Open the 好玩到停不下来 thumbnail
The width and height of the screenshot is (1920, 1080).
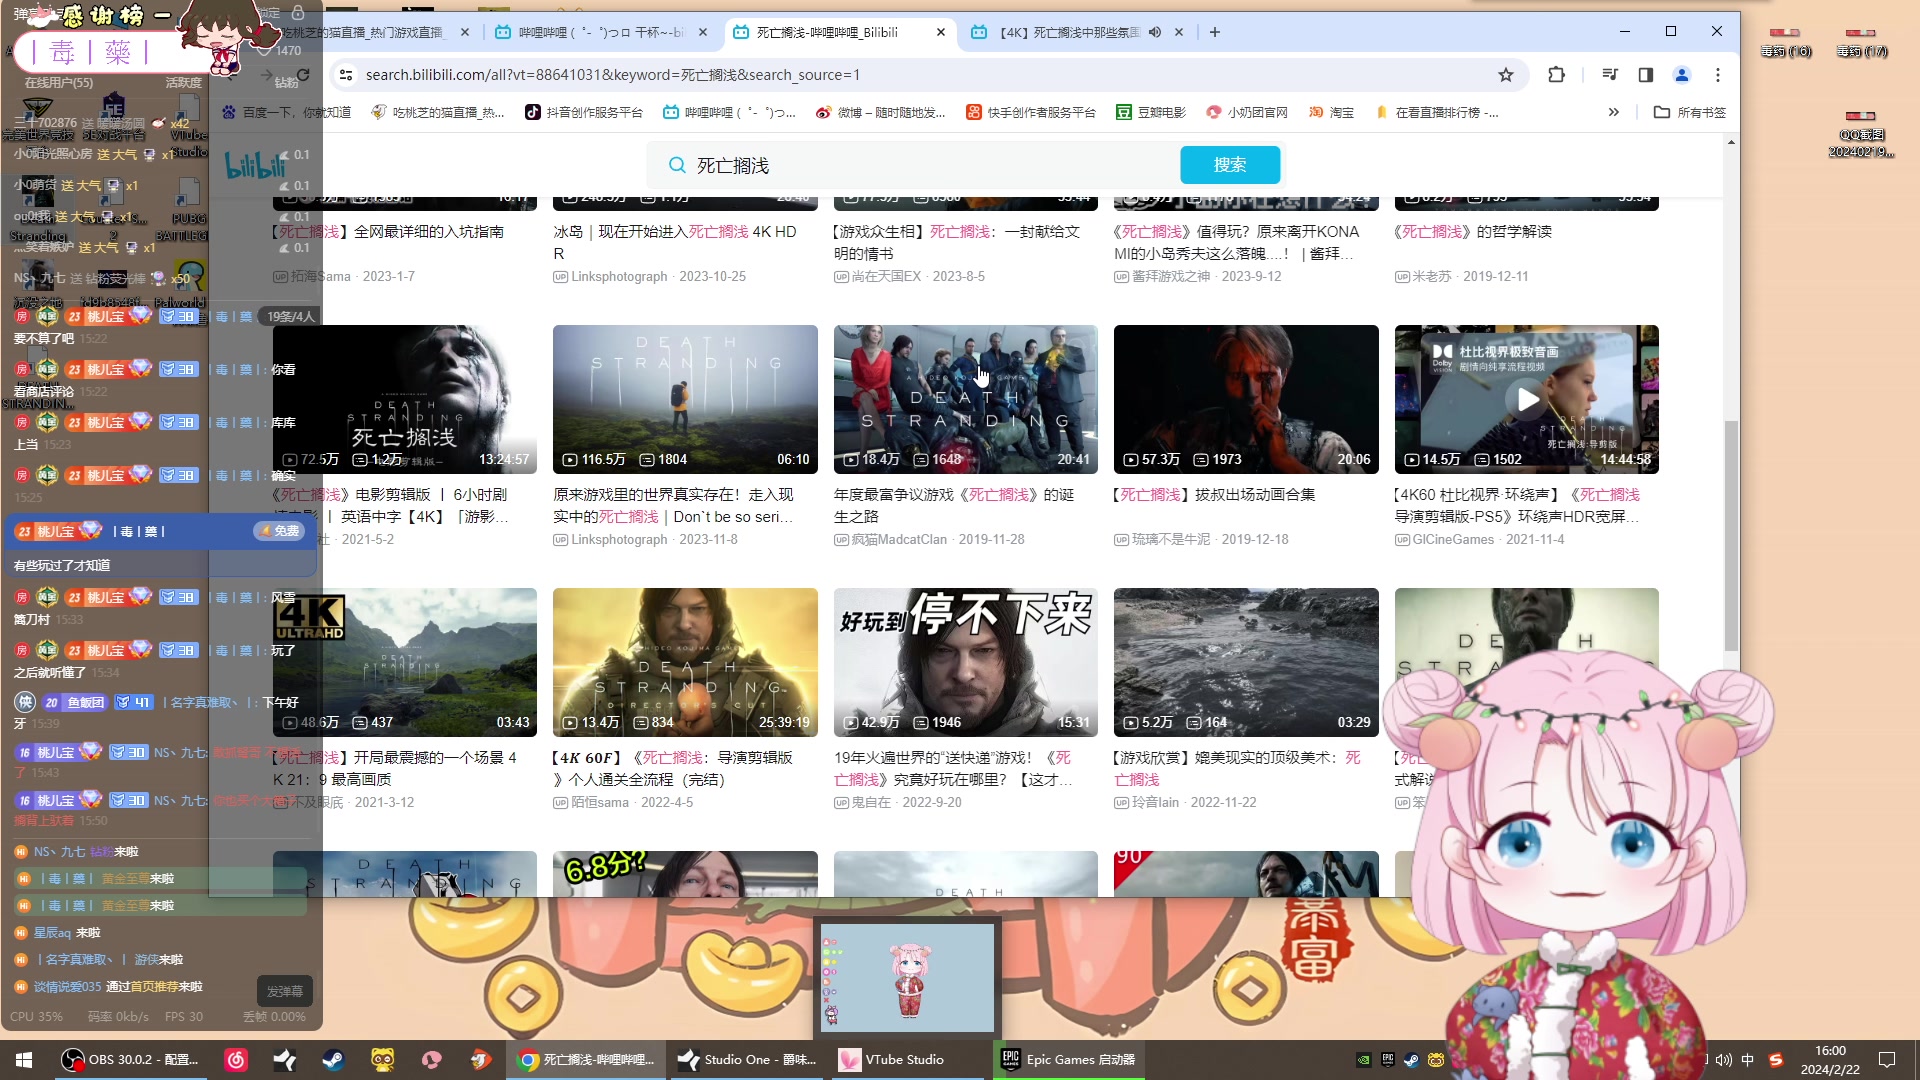[966, 662]
